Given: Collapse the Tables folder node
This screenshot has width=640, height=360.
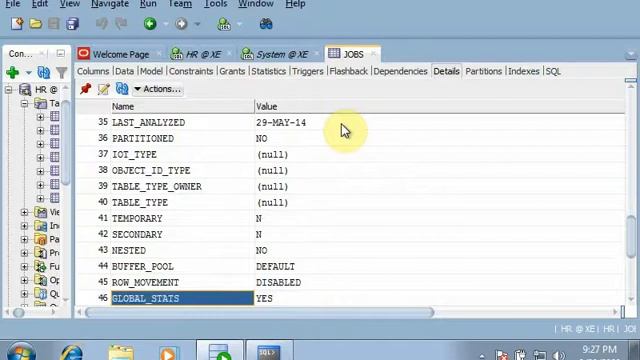Looking at the screenshot, I should point(24,103).
